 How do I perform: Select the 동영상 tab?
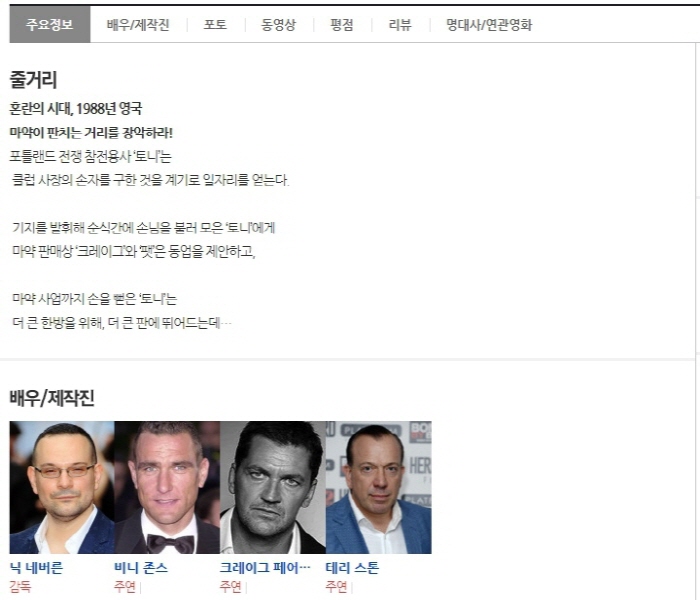(279, 25)
